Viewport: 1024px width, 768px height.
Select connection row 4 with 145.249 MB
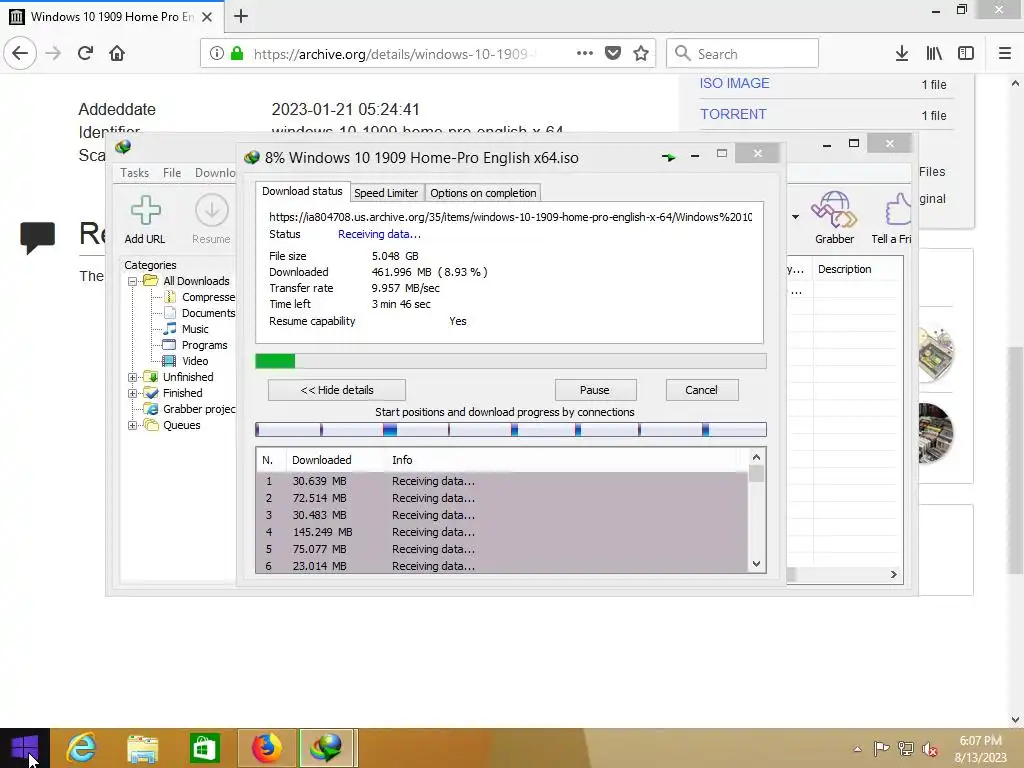(x=502, y=532)
